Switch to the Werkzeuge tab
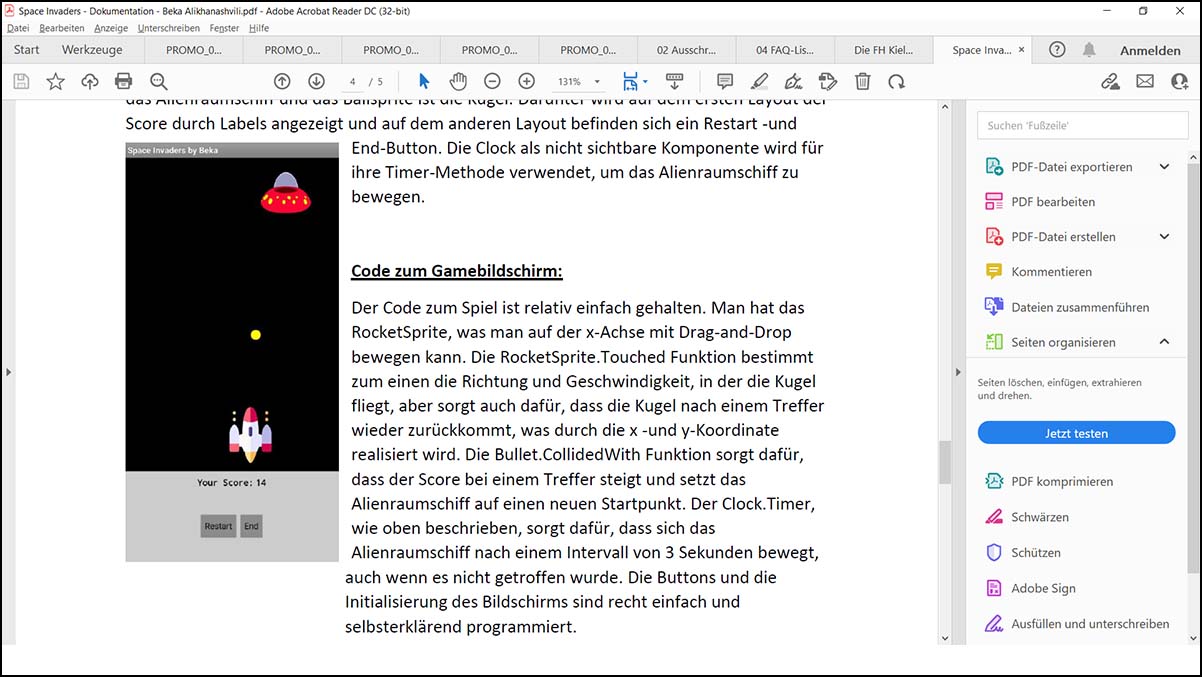Viewport: 1202px width, 677px height. click(92, 49)
